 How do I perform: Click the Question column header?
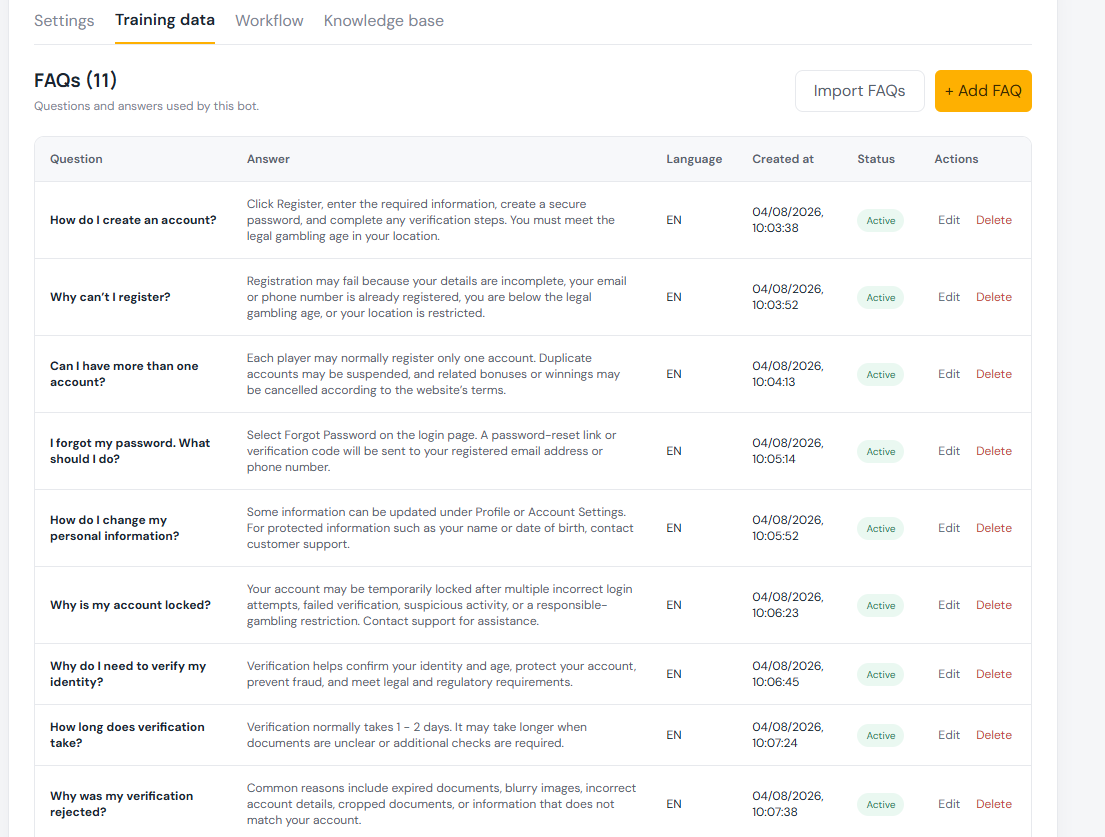coord(76,159)
